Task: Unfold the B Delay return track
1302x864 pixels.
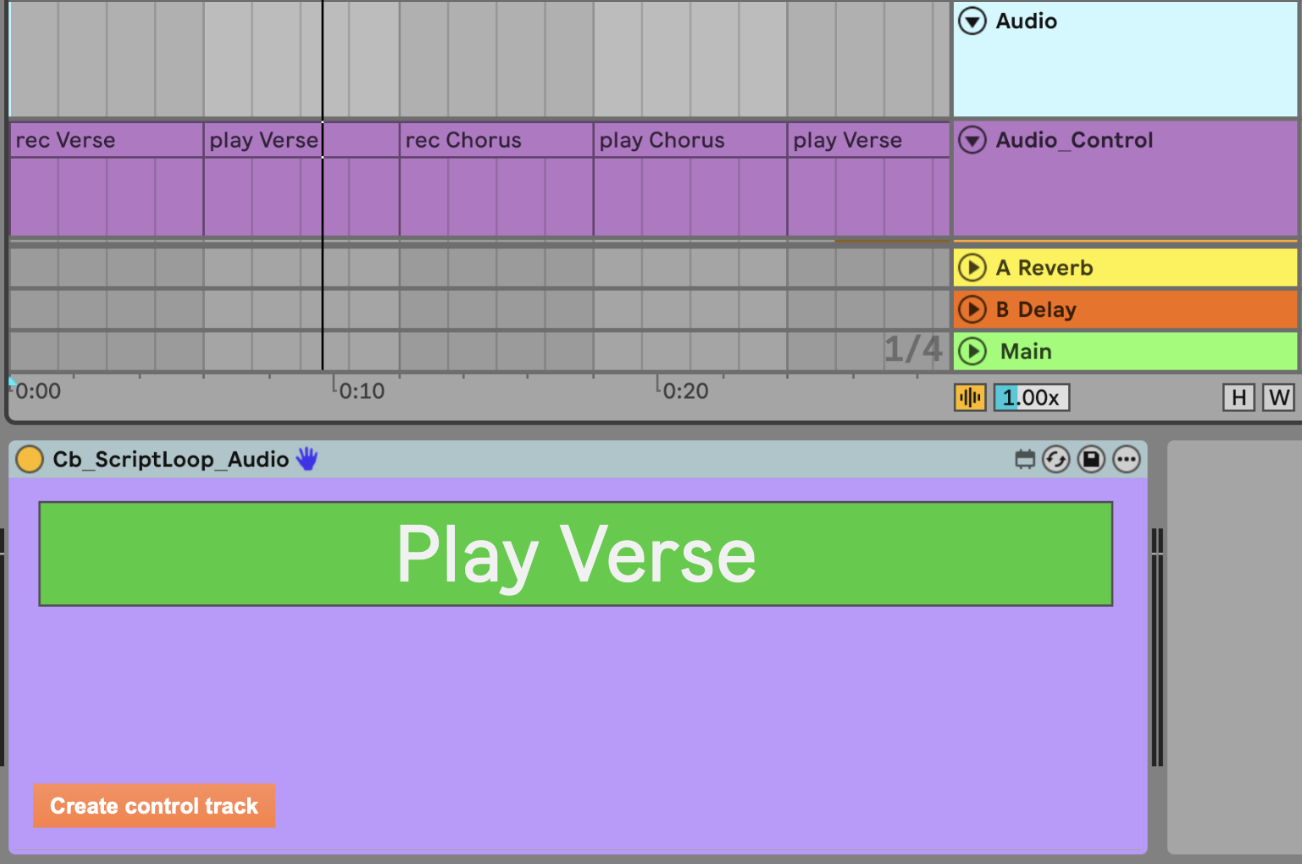Action: click(972, 310)
